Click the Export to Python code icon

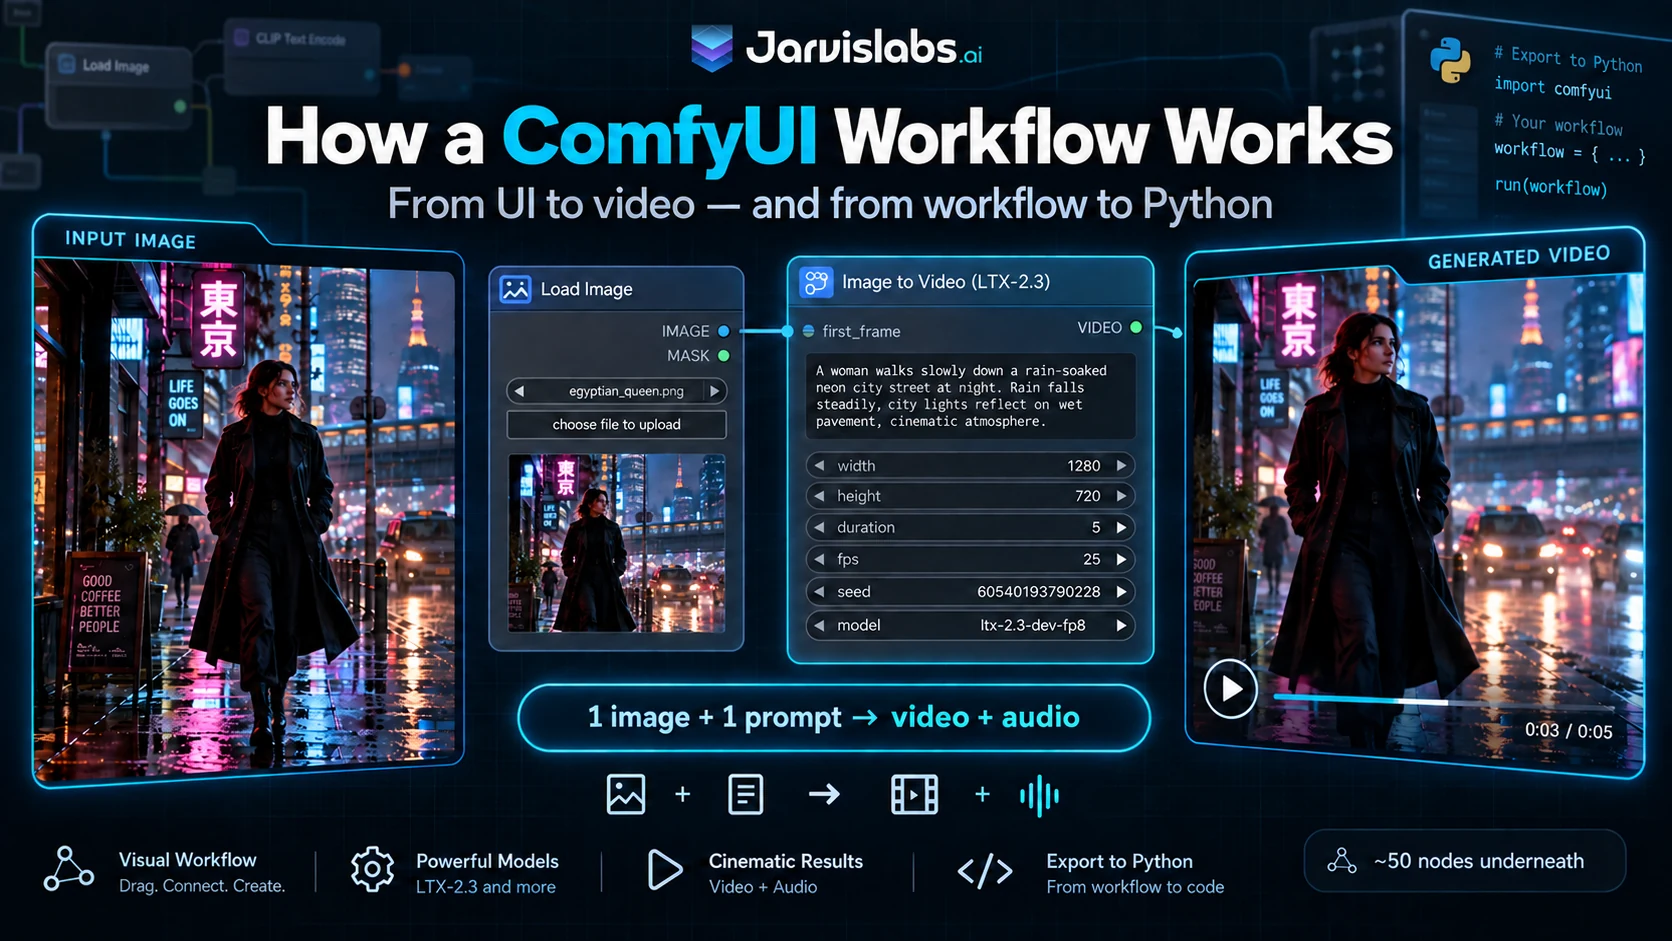click(985, 871)
